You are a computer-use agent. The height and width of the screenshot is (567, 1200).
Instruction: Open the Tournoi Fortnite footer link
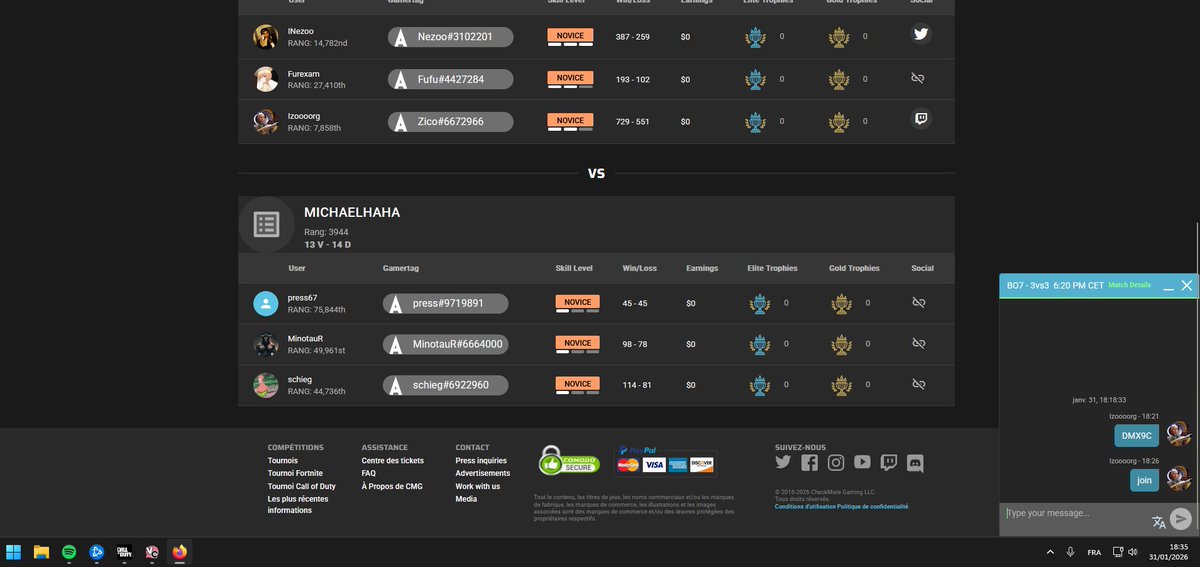[295, 473]
